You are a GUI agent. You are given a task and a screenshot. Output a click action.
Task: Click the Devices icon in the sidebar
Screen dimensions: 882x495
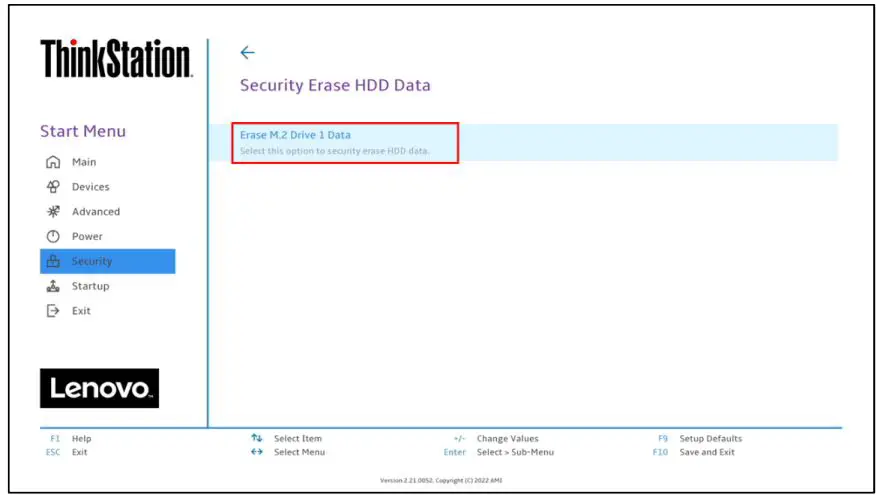(53, 187)
